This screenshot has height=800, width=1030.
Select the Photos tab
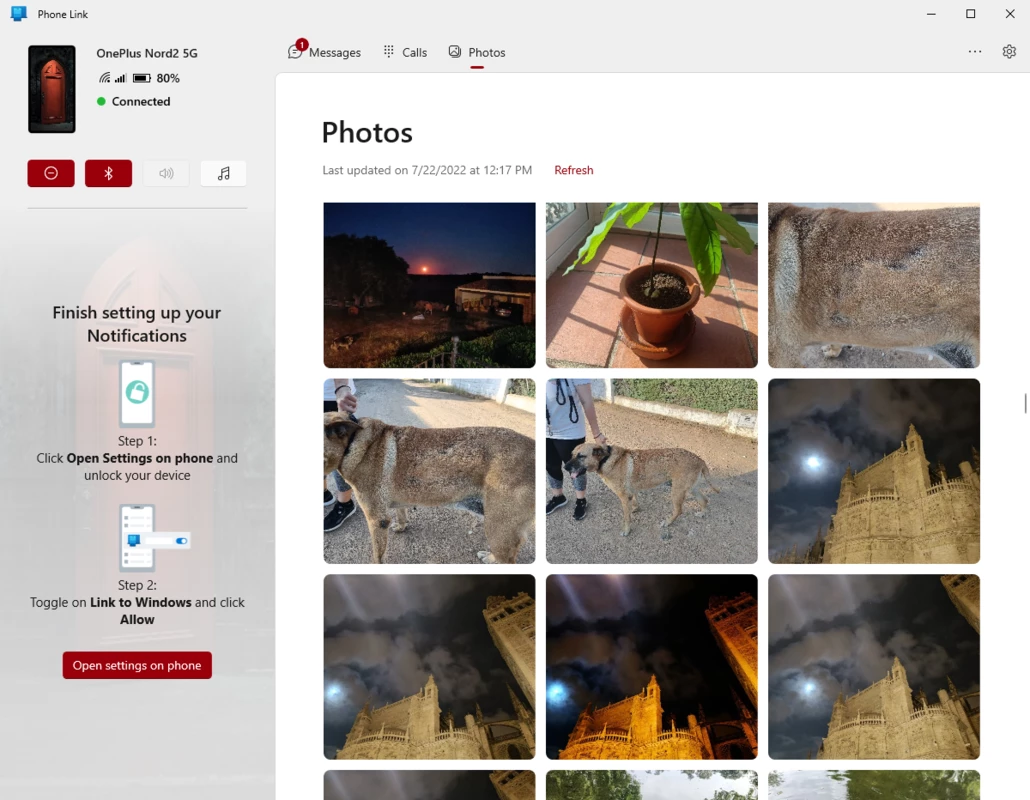(477, 52)
